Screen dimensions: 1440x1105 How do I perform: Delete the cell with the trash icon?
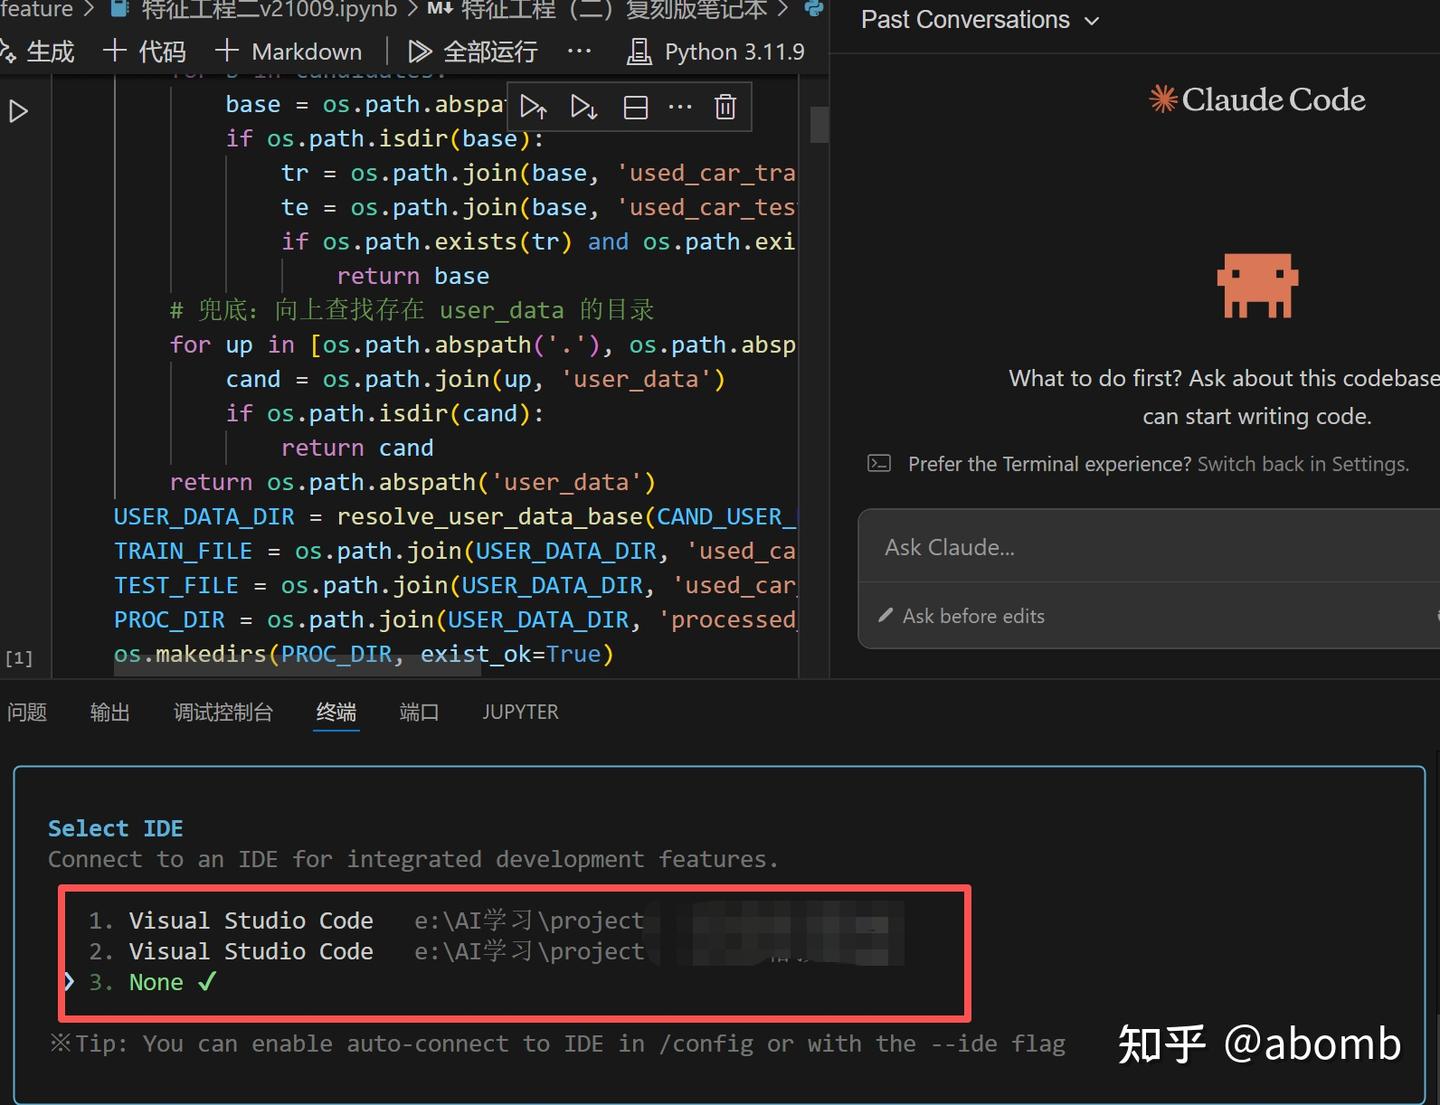[726, 107]
